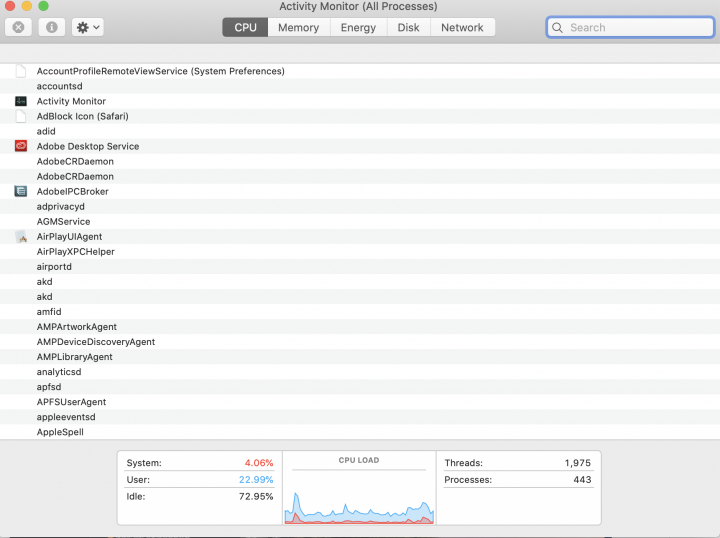Select the APFSUserAgent process
Image resolution: width=720 pixels, height=538 pixels.
pyautogui.click(x=71, y=402)
